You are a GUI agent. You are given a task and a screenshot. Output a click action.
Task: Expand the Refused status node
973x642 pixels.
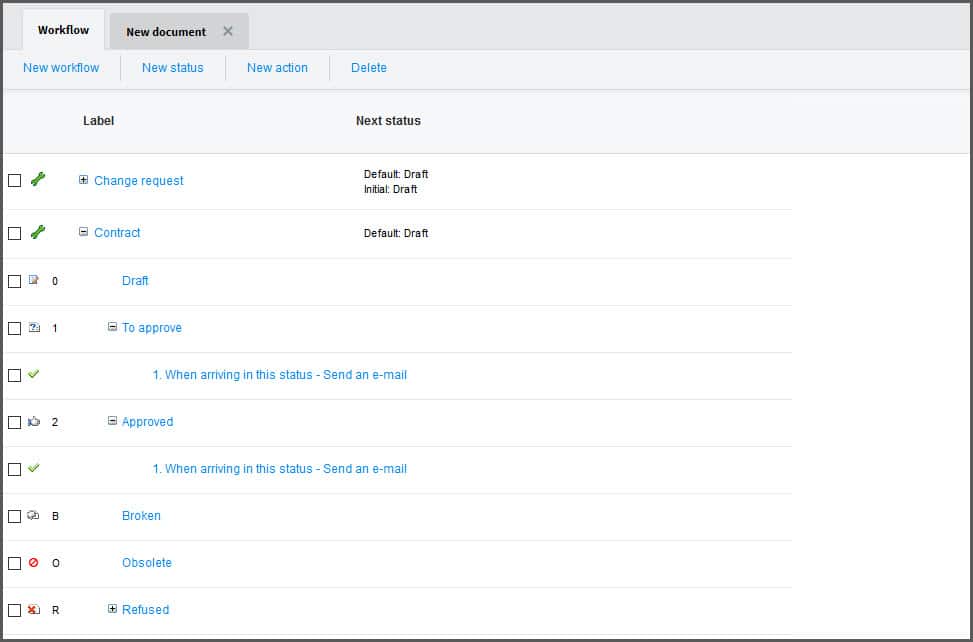113,609
